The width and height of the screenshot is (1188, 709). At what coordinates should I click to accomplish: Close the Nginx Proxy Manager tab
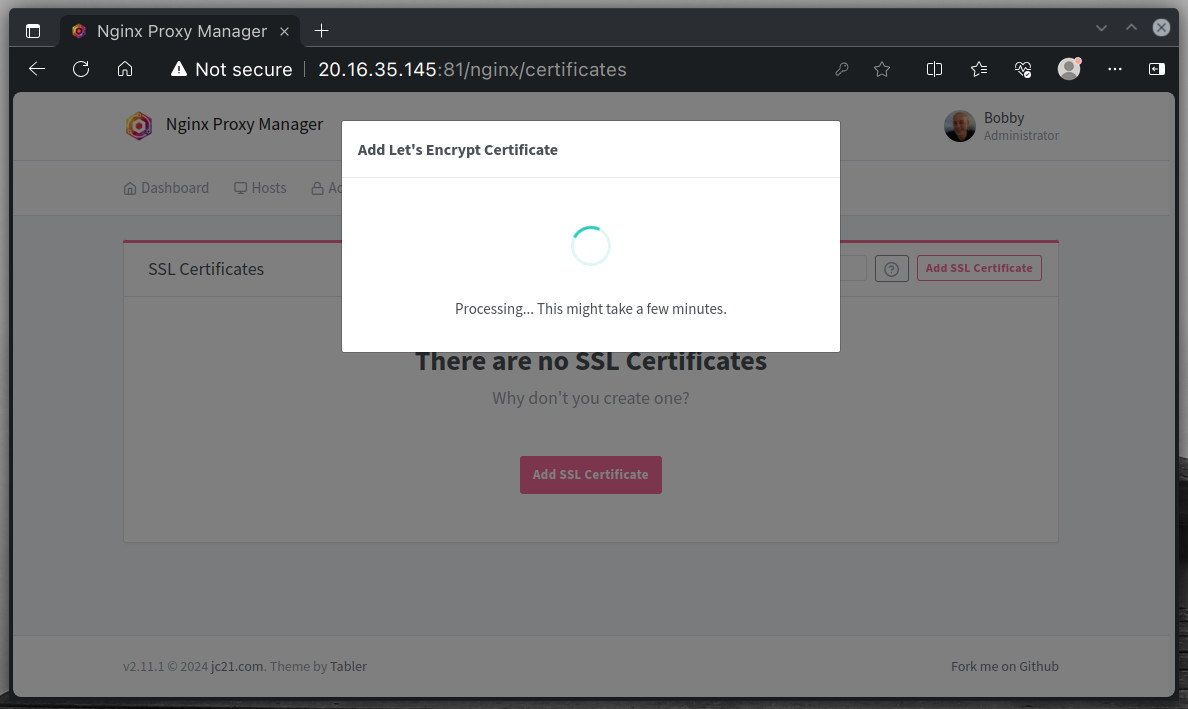[284, 31]
